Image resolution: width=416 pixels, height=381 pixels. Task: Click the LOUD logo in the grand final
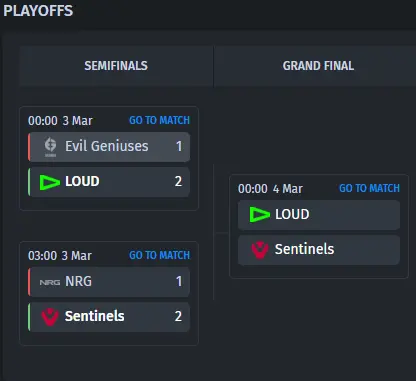260,215
